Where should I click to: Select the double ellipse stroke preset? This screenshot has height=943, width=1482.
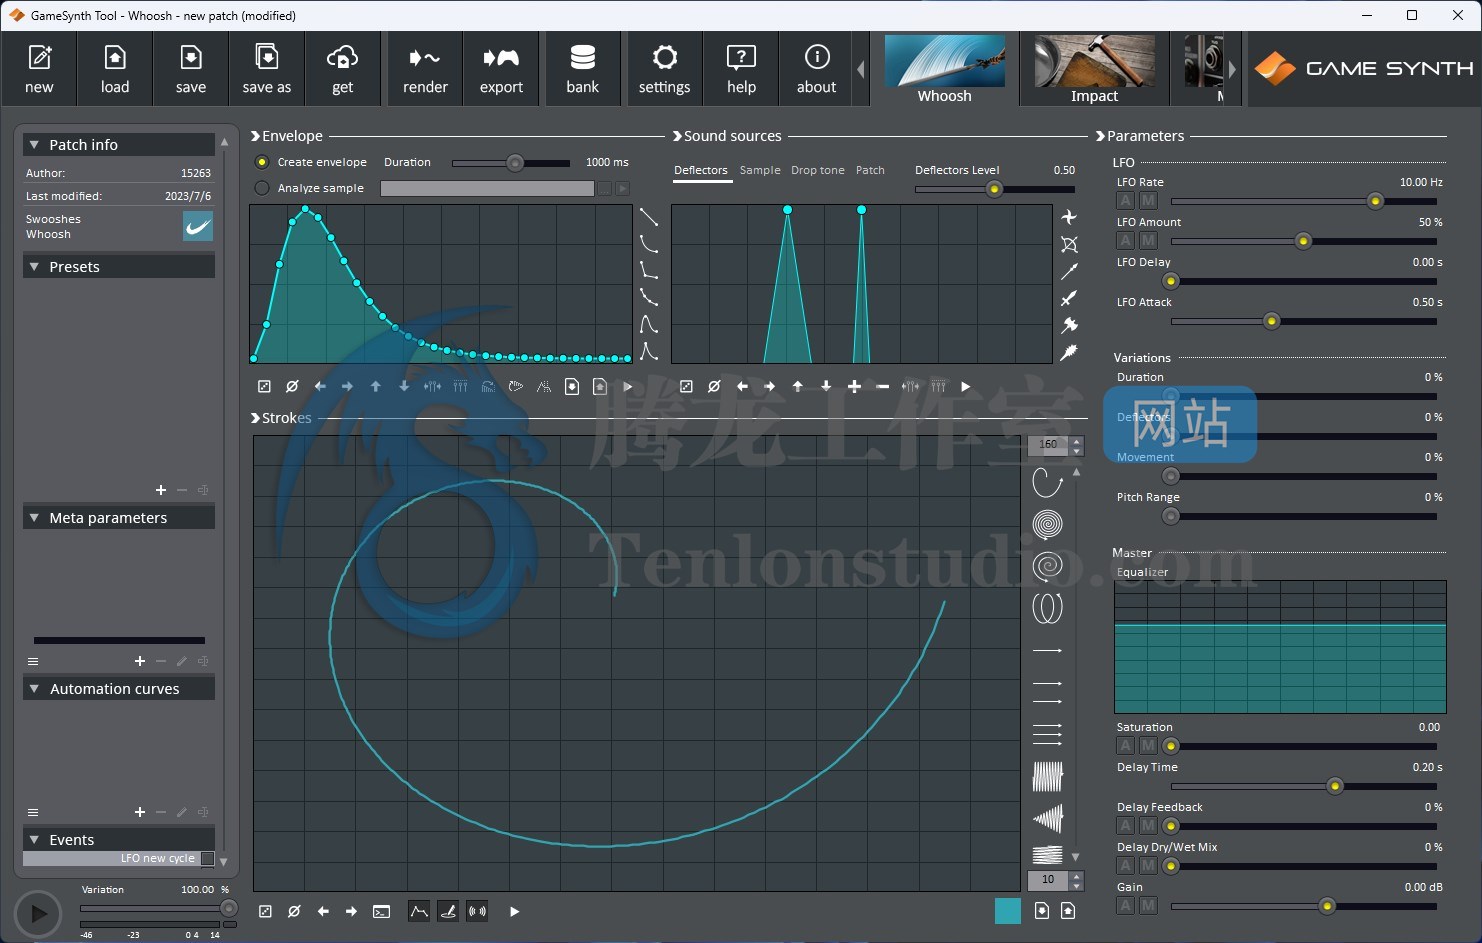[1047, 608]
